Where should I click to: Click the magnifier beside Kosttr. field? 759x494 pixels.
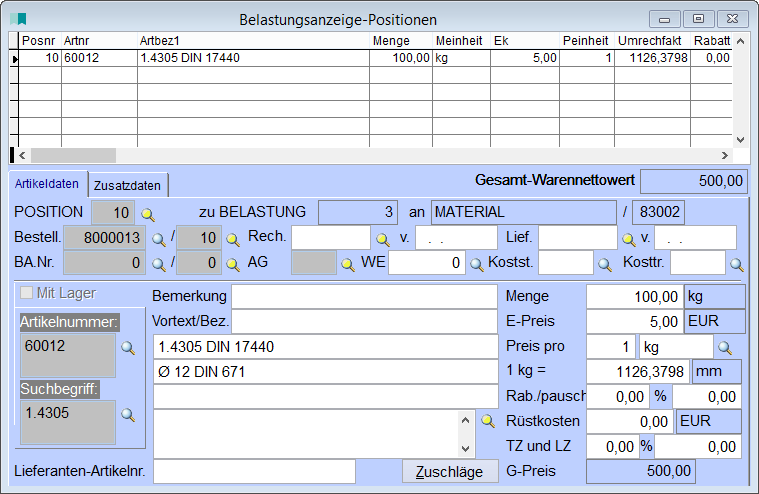(x=736, y=264)
